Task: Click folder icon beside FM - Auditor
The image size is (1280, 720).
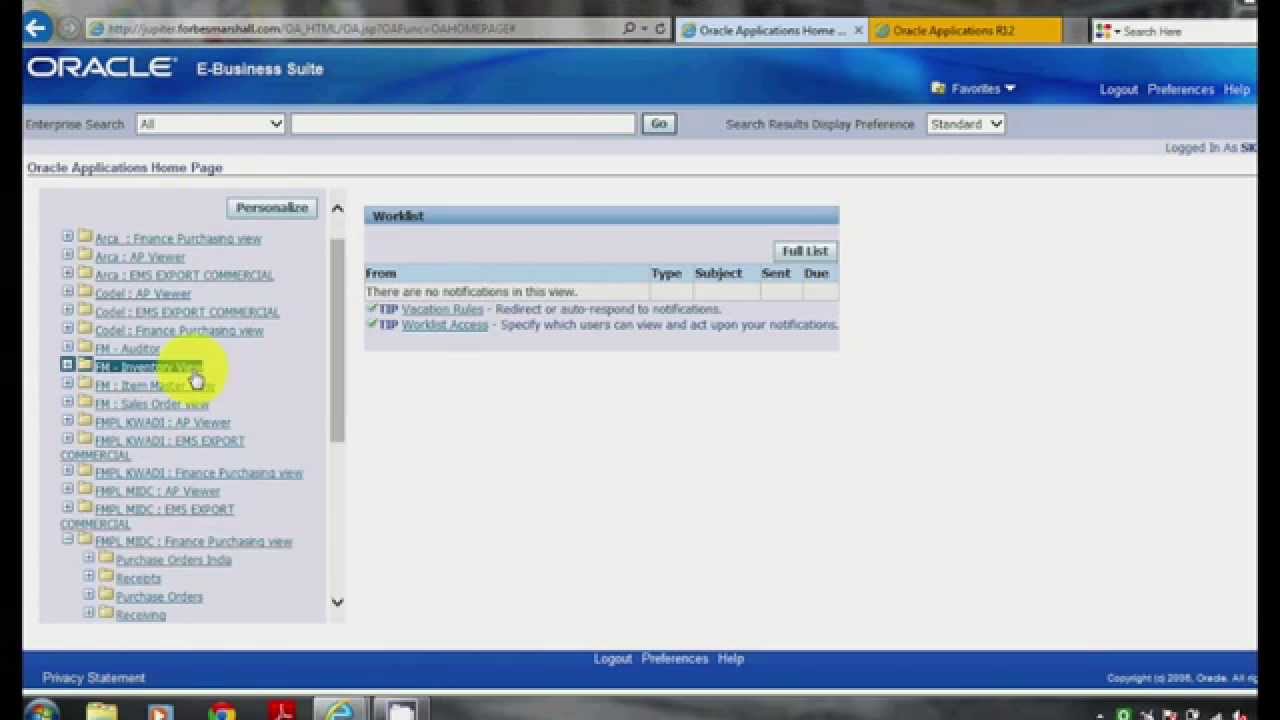Action: pos(85,347)
